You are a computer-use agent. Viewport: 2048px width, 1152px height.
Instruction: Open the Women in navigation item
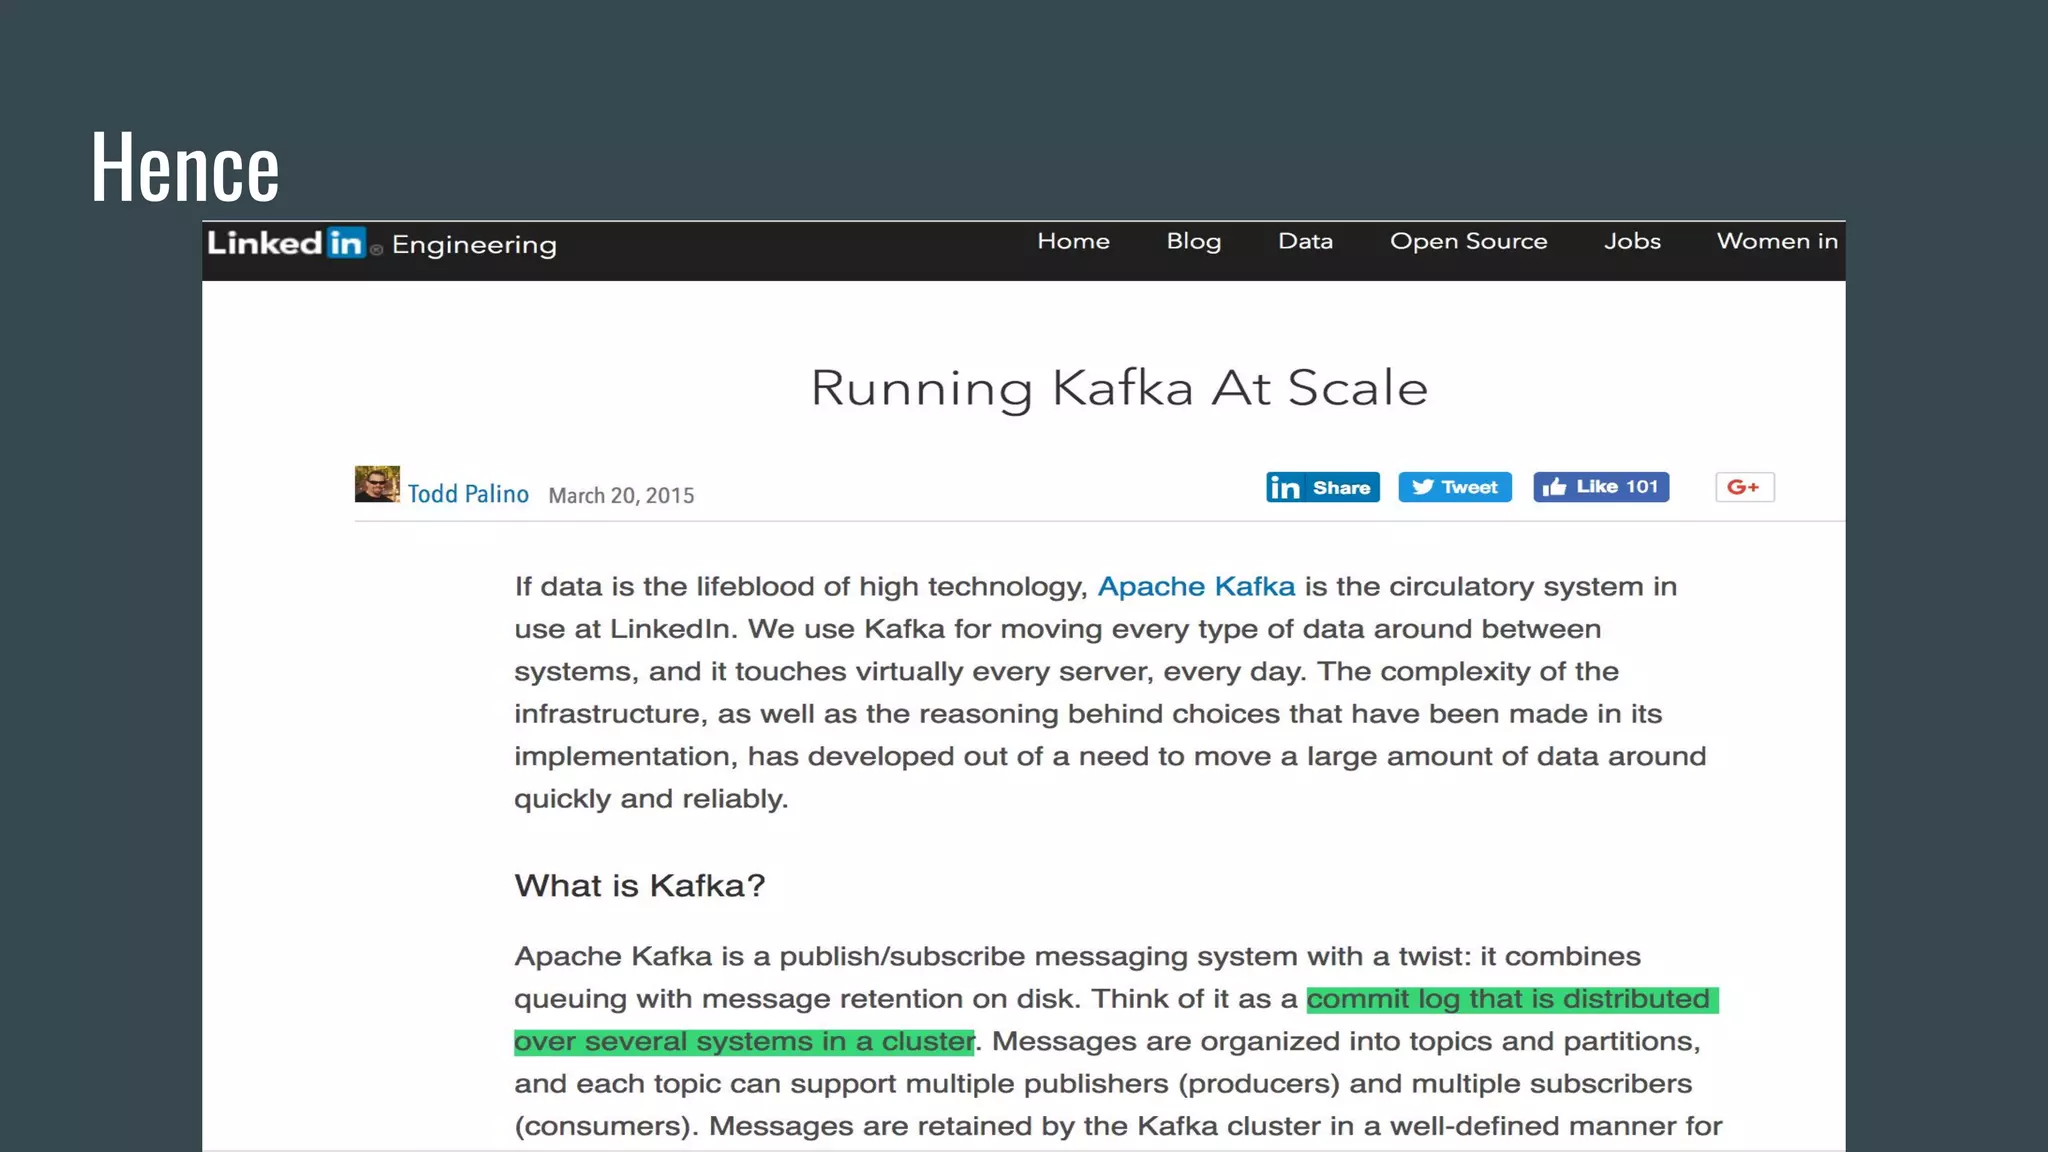pyautogui.click(x=1777, y=241)
